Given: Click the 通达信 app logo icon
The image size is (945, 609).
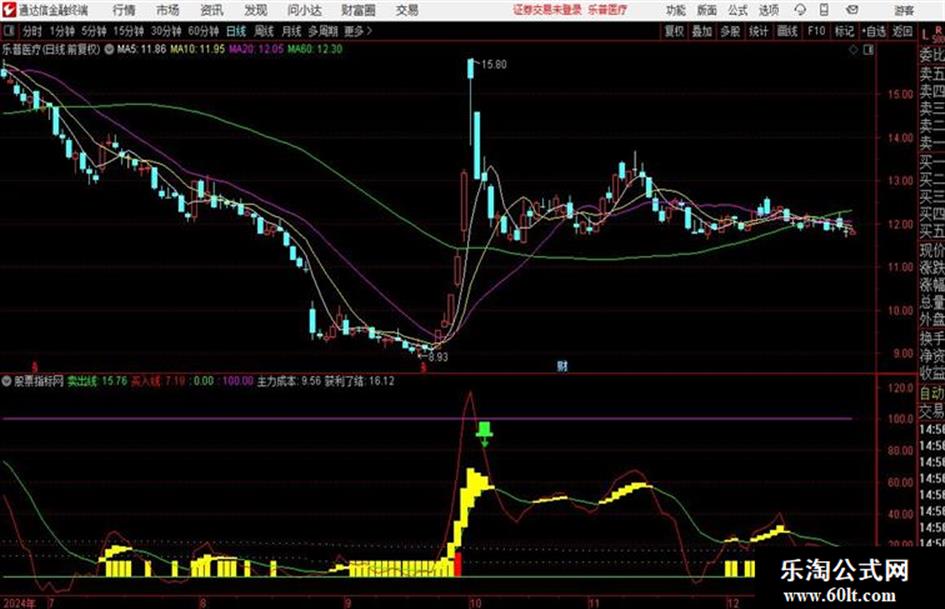Looking at the screenshot, I should [x=8, y=10].
